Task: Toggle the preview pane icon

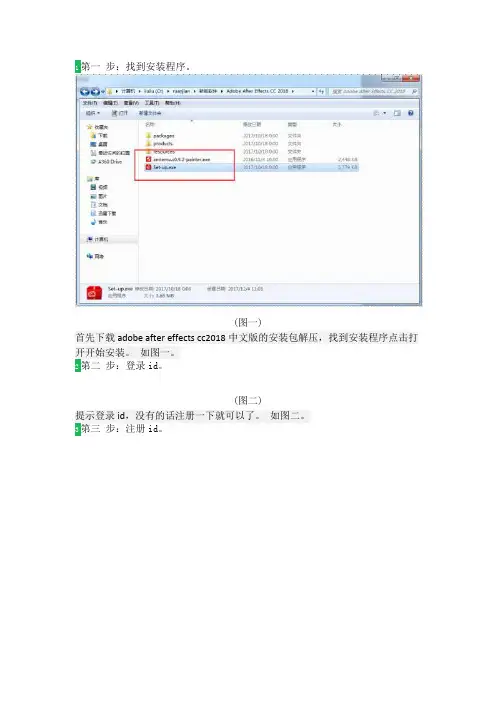Action: click(397, 113)
